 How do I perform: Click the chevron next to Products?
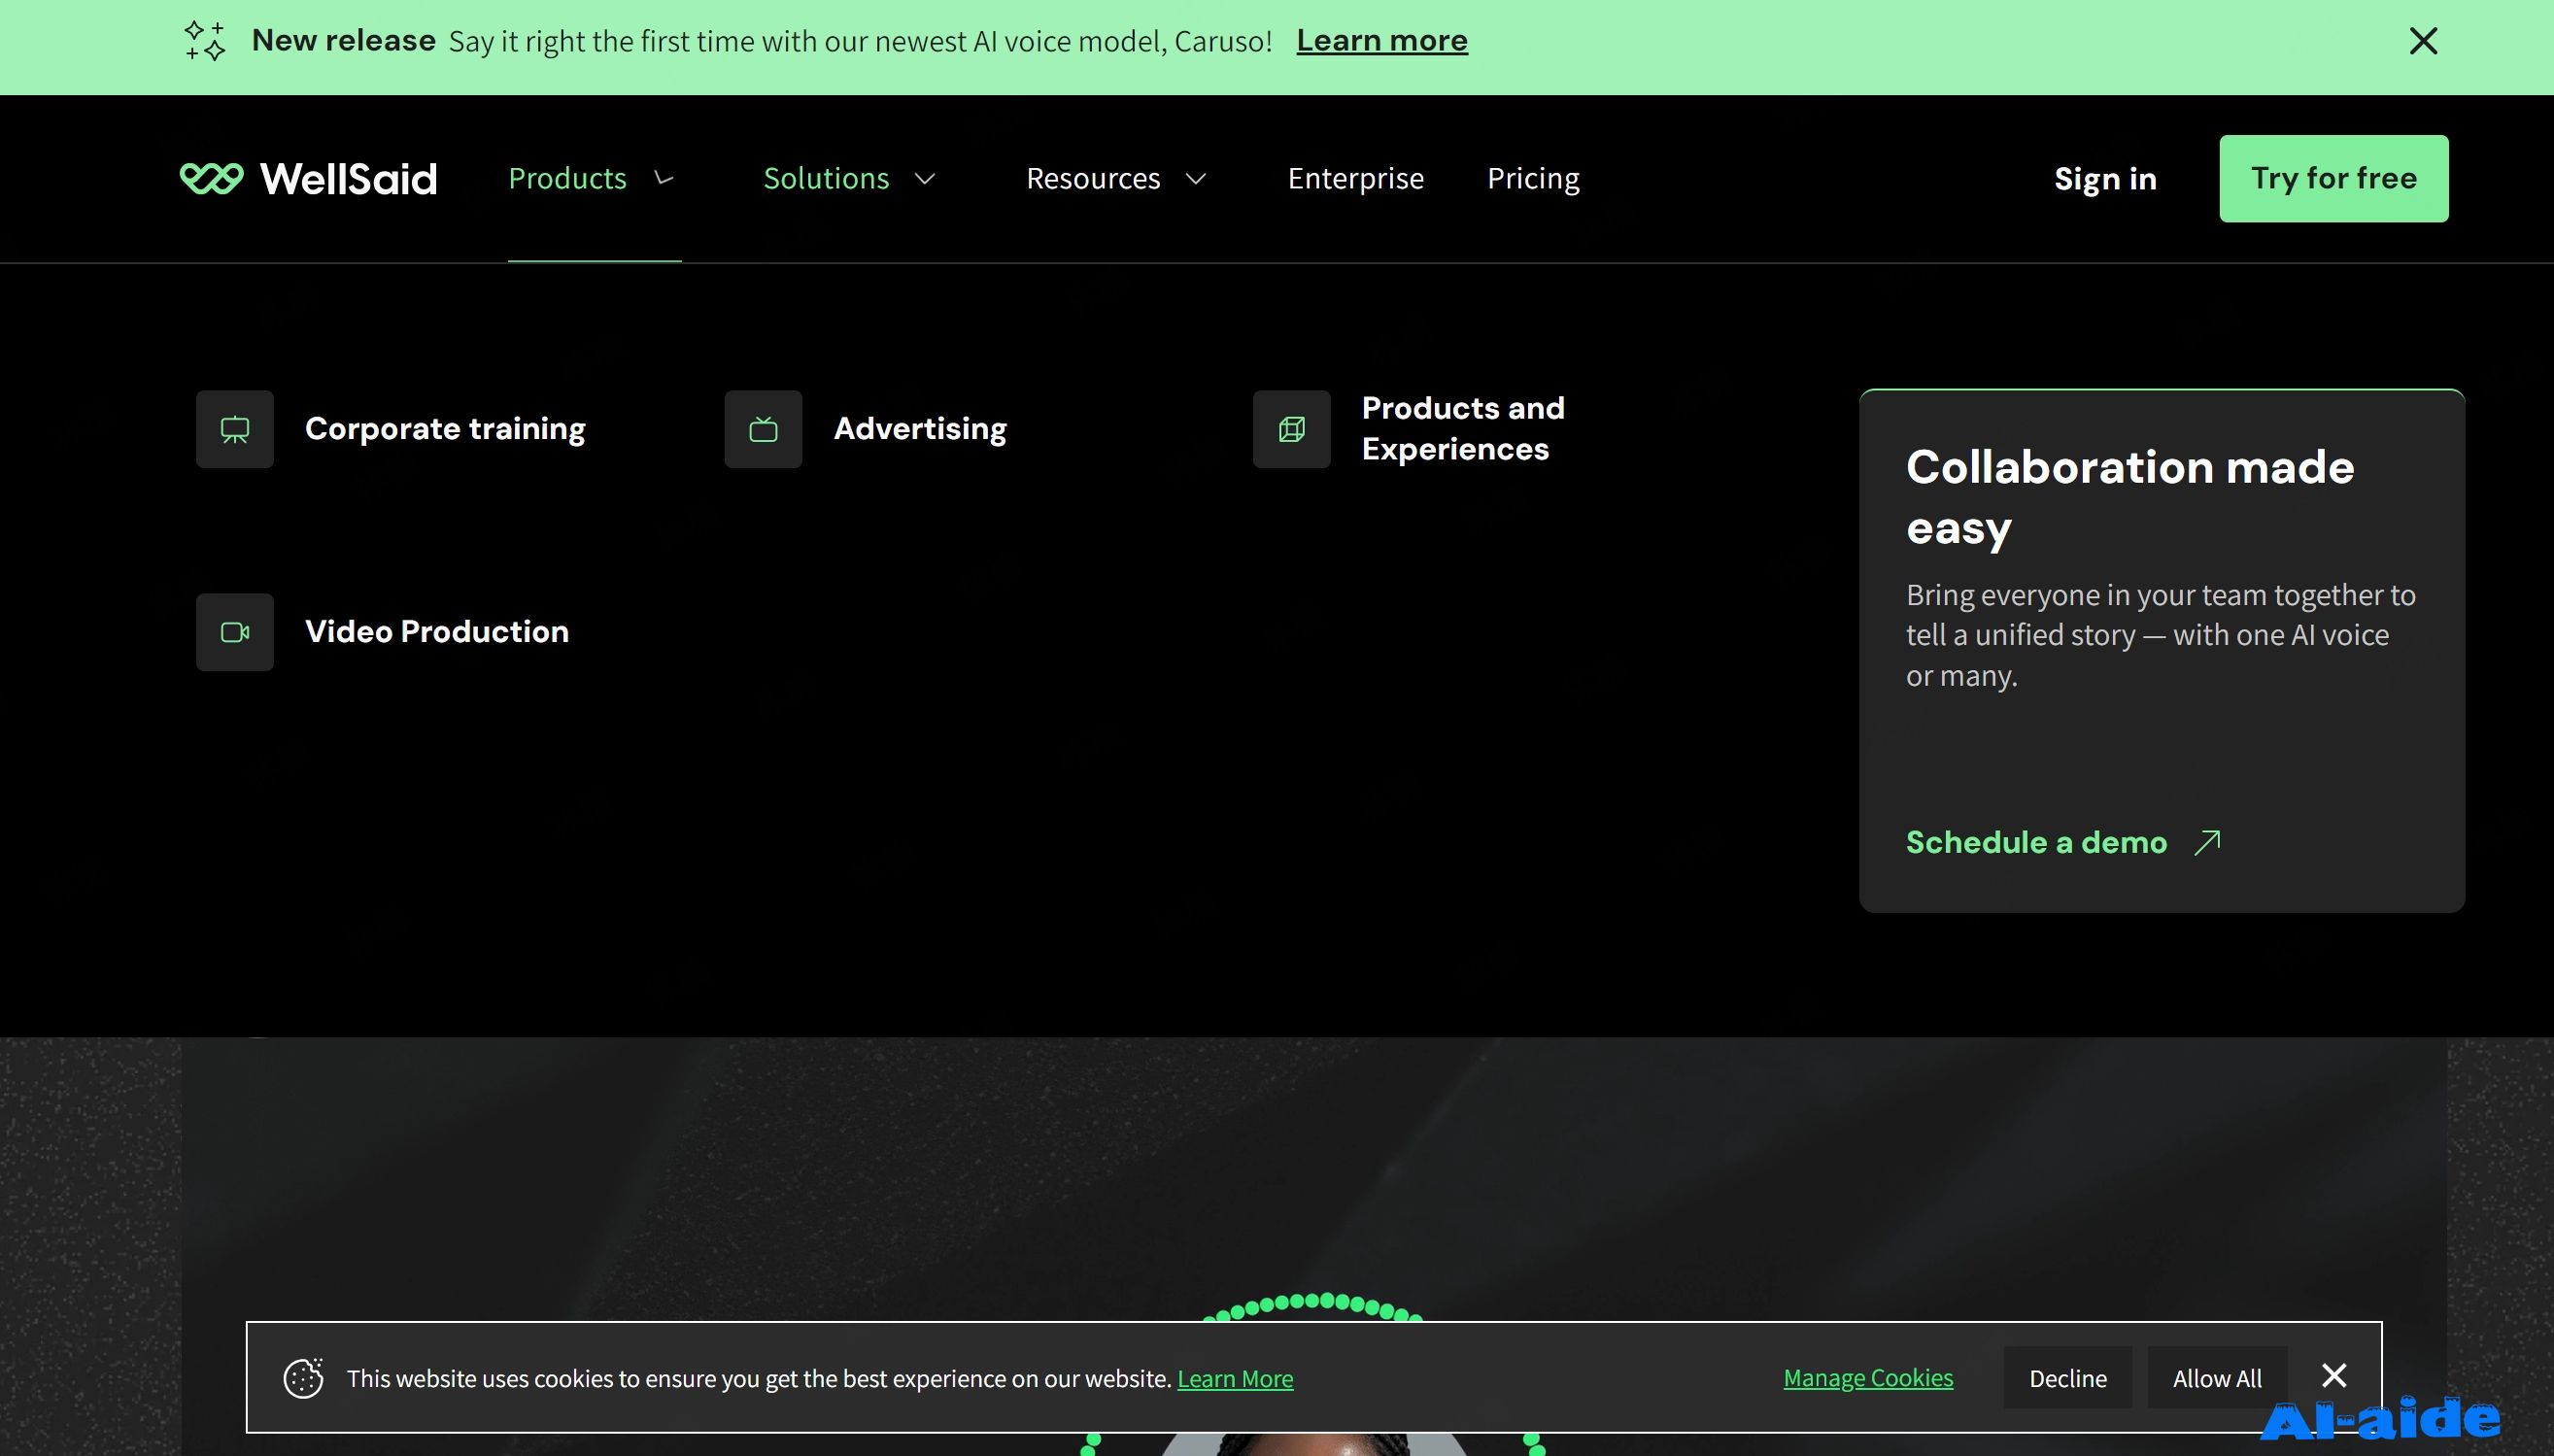point(664,178)
